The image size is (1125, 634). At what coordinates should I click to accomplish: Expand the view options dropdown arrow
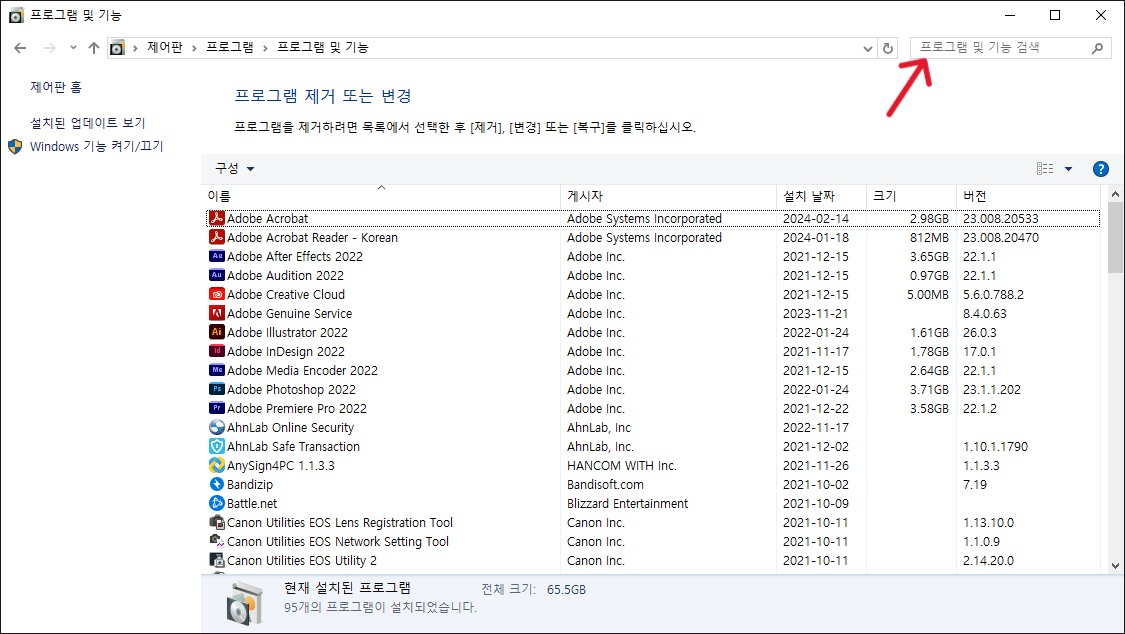tap(1068, 169)
